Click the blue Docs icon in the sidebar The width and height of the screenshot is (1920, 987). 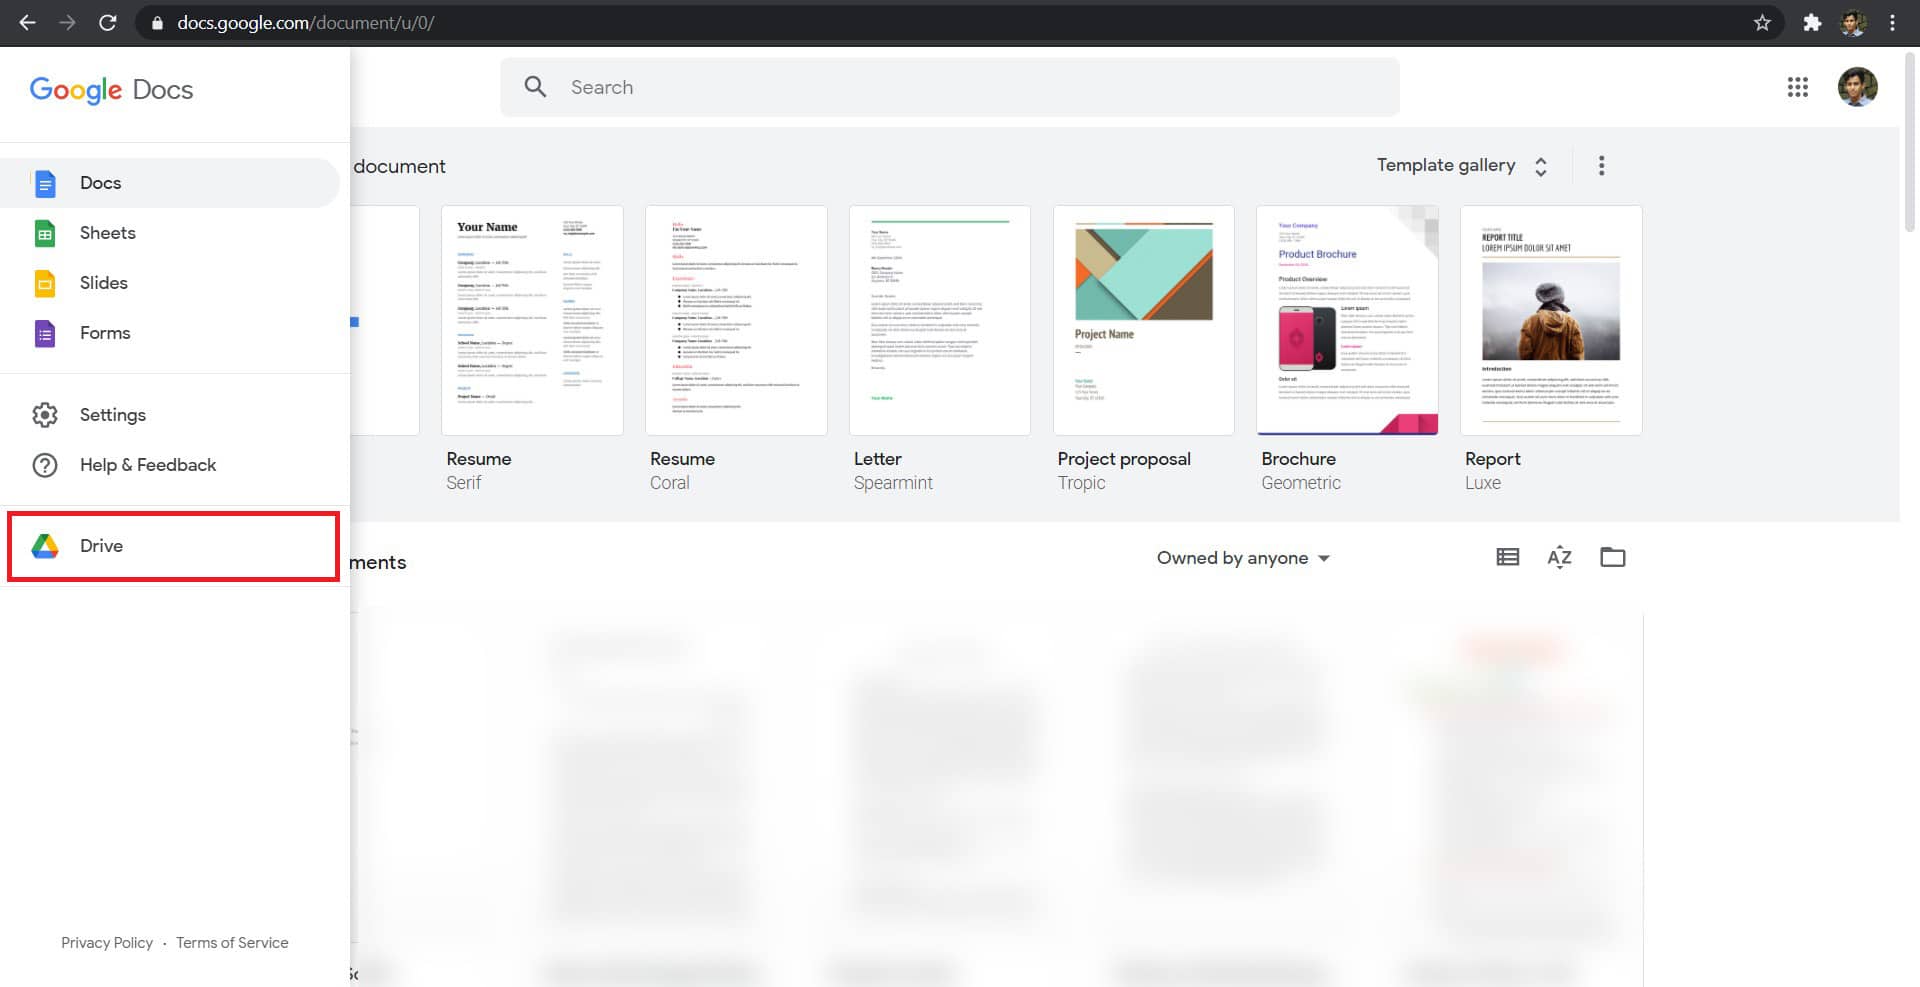click(45, 183)
